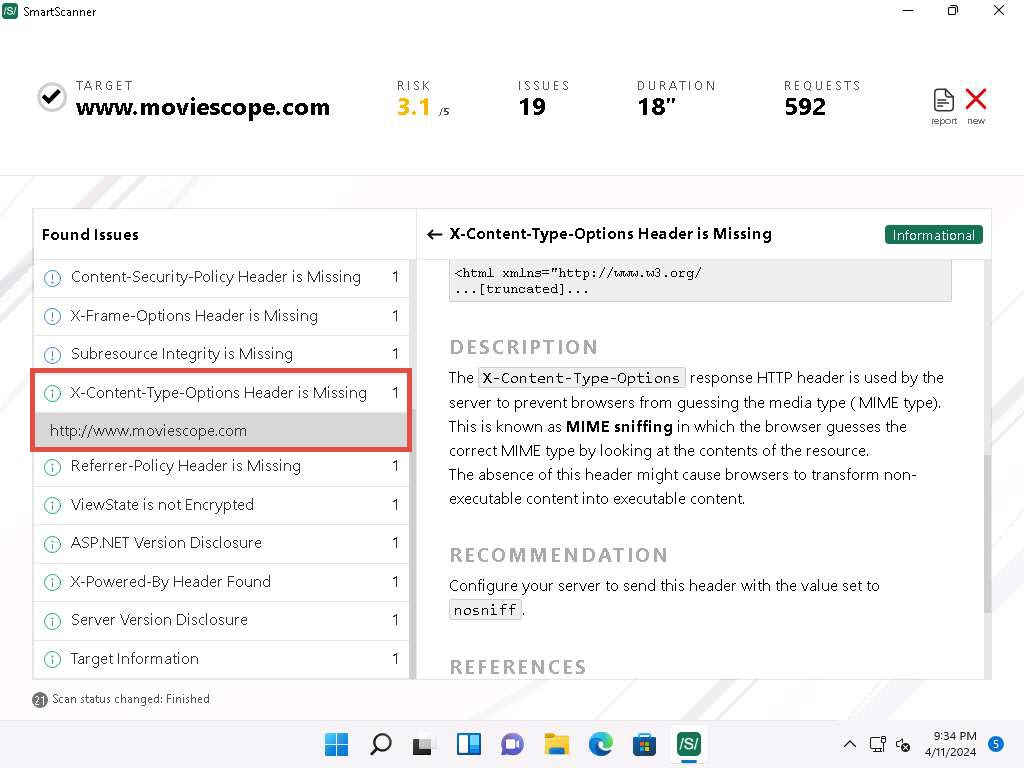Open taskbar Search
Image resolution: width=1024 pixels, height=768 pixels.
tap(381, 744)
